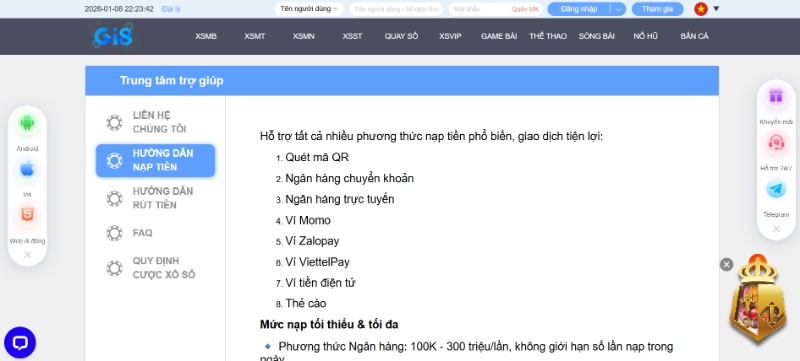Click the Thẻ cào list item

click(306, 304)
